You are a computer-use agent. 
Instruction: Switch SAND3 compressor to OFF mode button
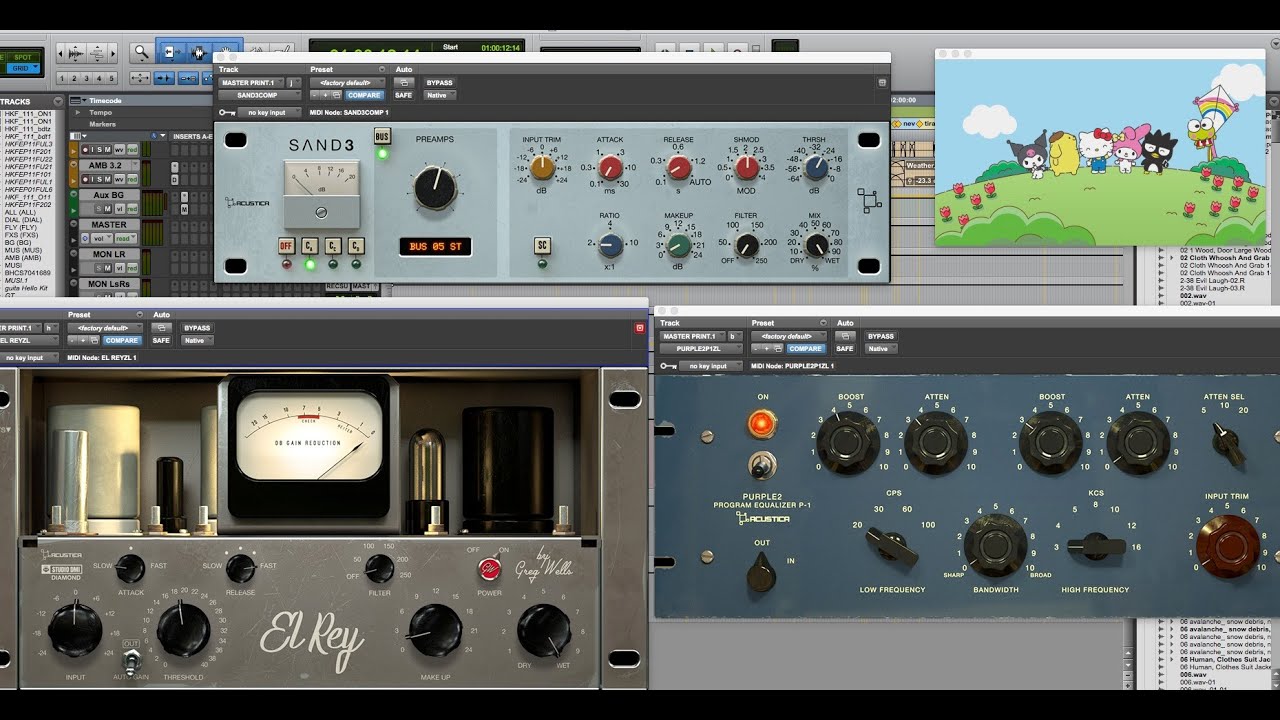pyautogui.click(x=286, y=246)
